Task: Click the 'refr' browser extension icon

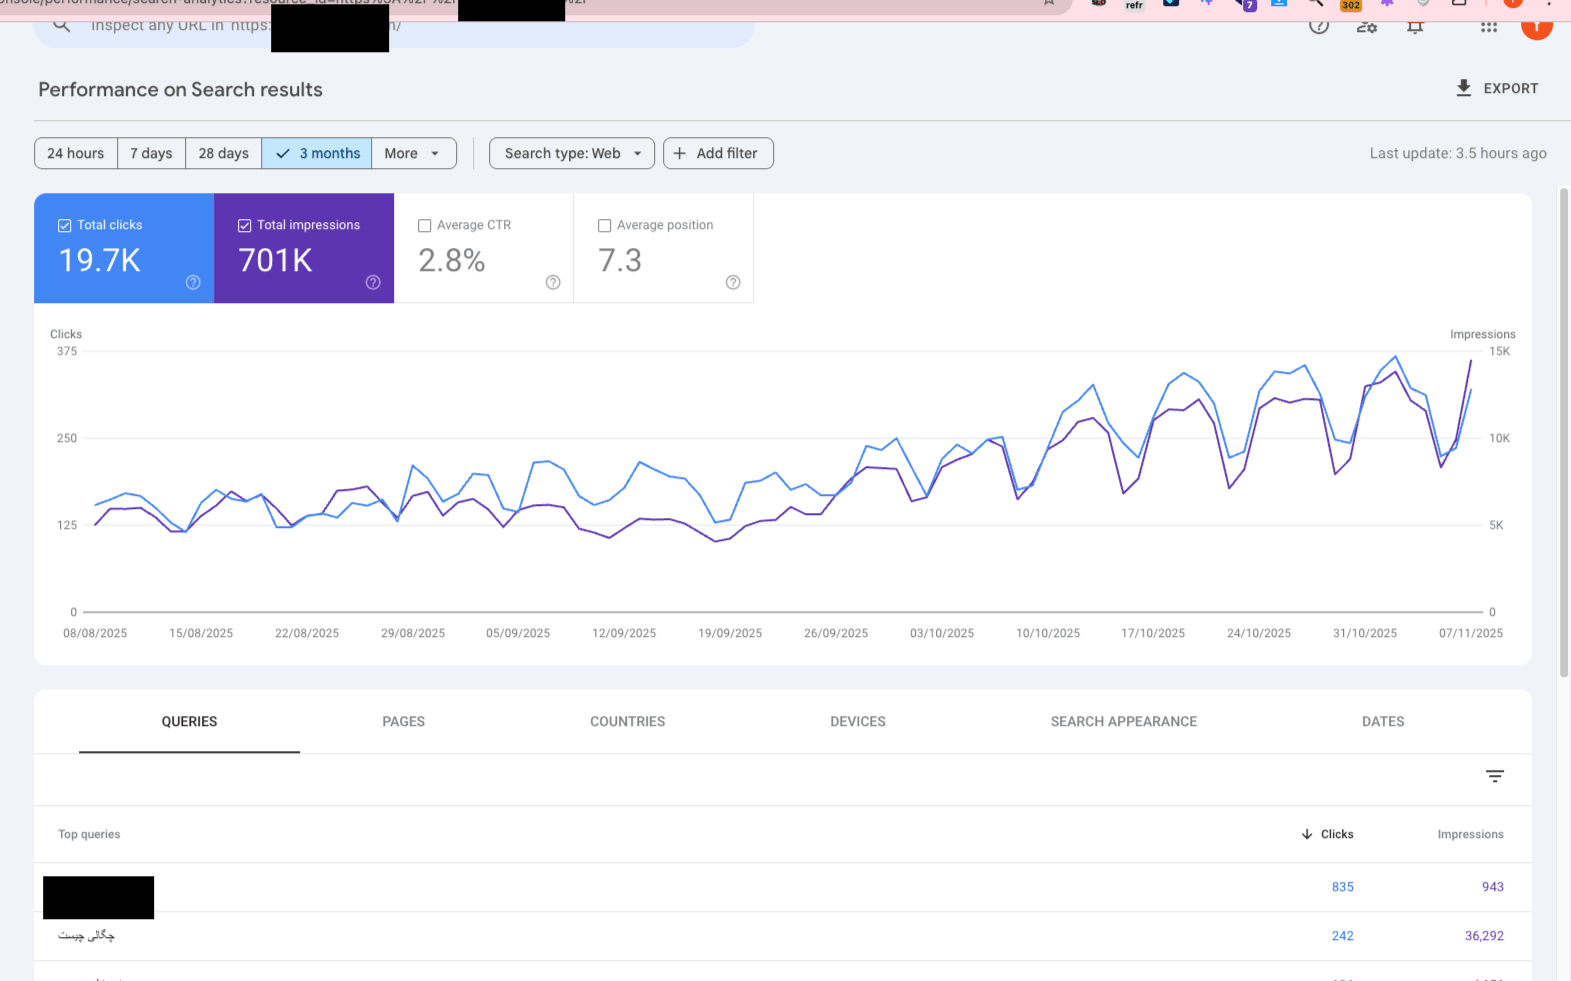Action: (x=1134, y=5)
